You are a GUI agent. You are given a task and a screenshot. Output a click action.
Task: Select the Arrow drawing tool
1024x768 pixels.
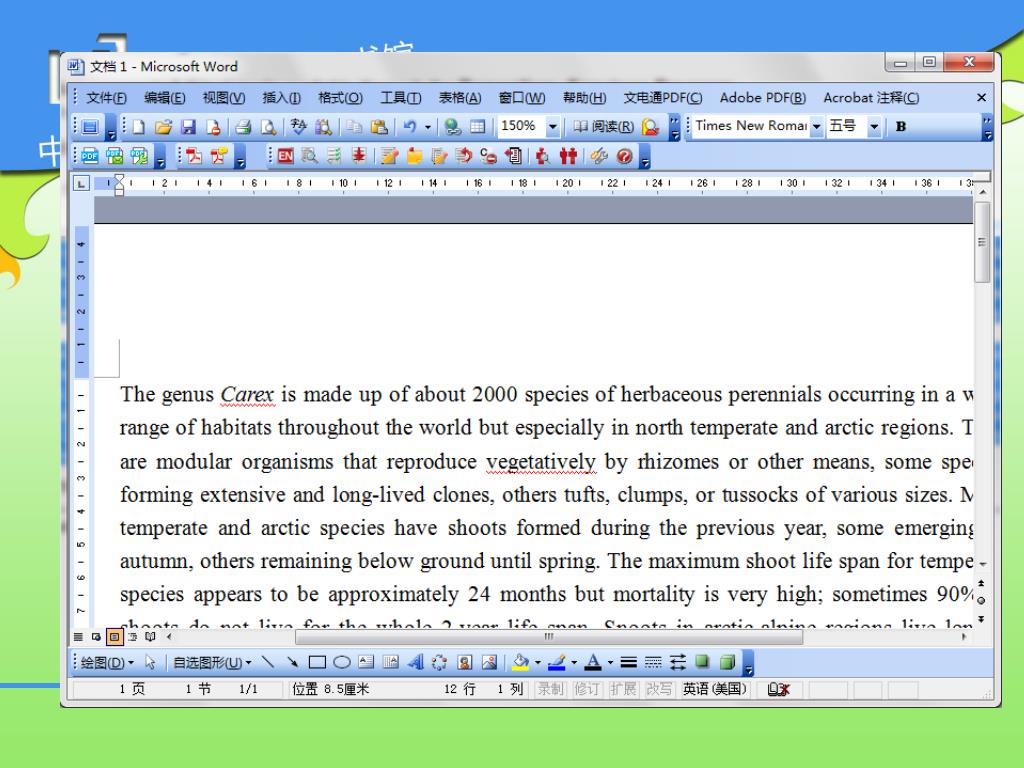pos(293,662)
